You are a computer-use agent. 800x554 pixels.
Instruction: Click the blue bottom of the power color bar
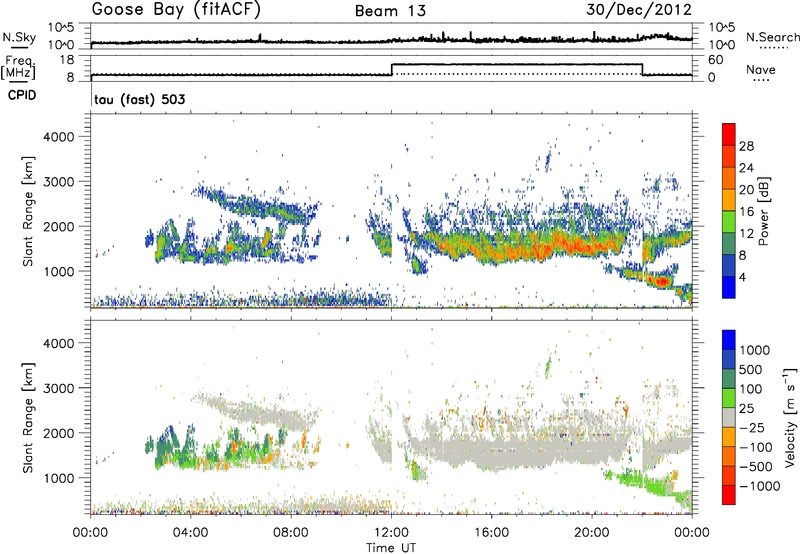729,287
